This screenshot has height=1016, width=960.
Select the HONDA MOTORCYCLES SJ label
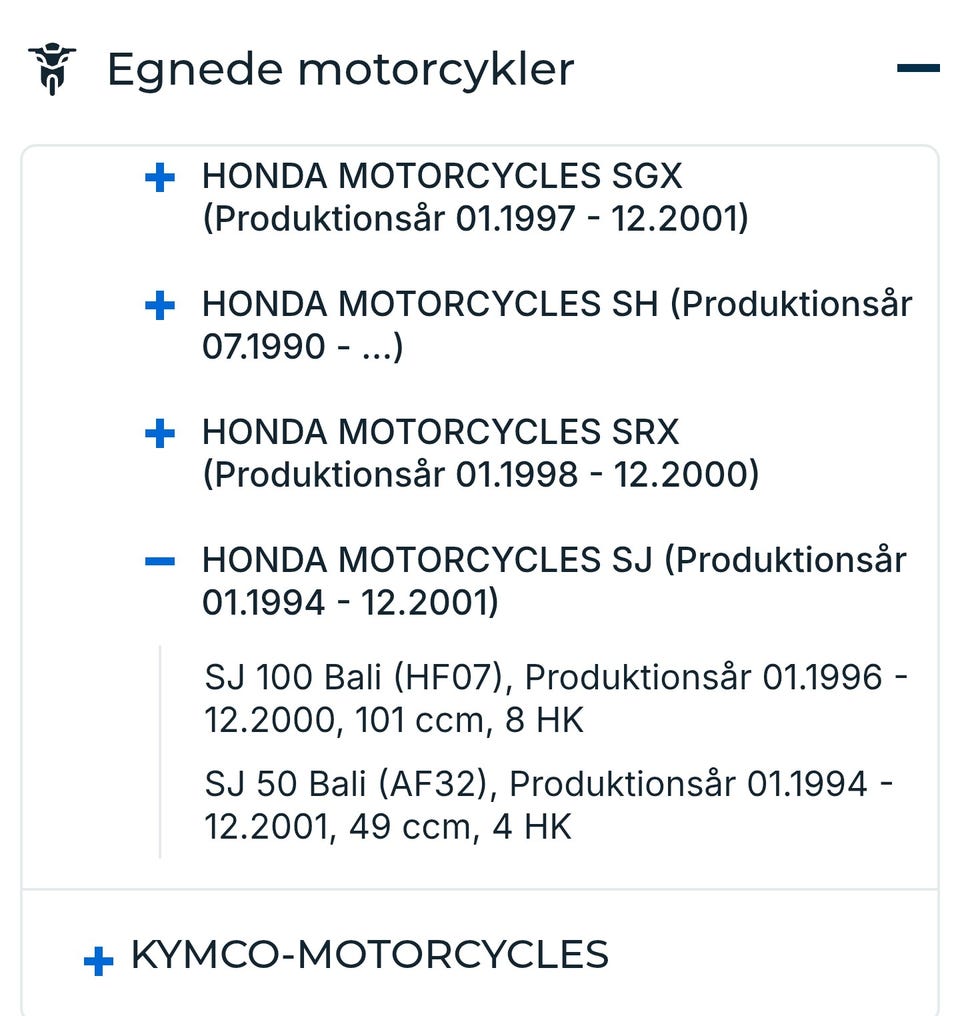427,560
